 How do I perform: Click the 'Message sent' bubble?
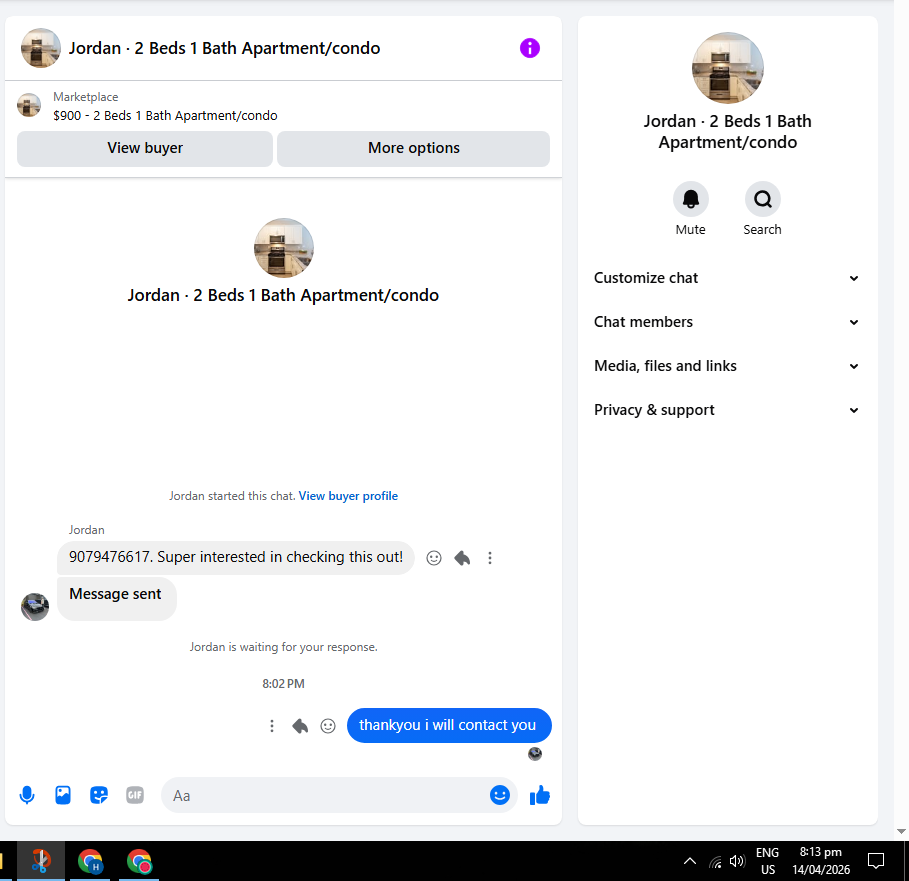(x=117, y=599)
